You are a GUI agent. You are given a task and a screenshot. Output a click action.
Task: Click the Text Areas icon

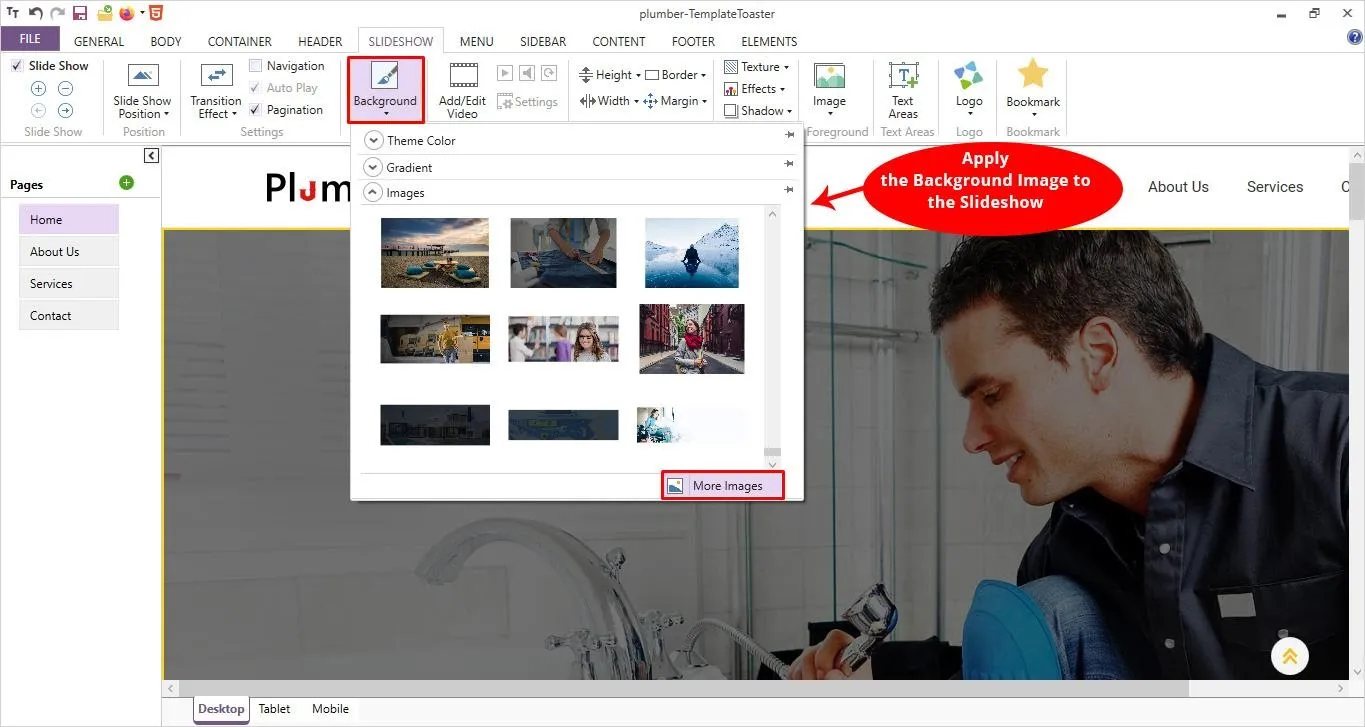(903, 76)
